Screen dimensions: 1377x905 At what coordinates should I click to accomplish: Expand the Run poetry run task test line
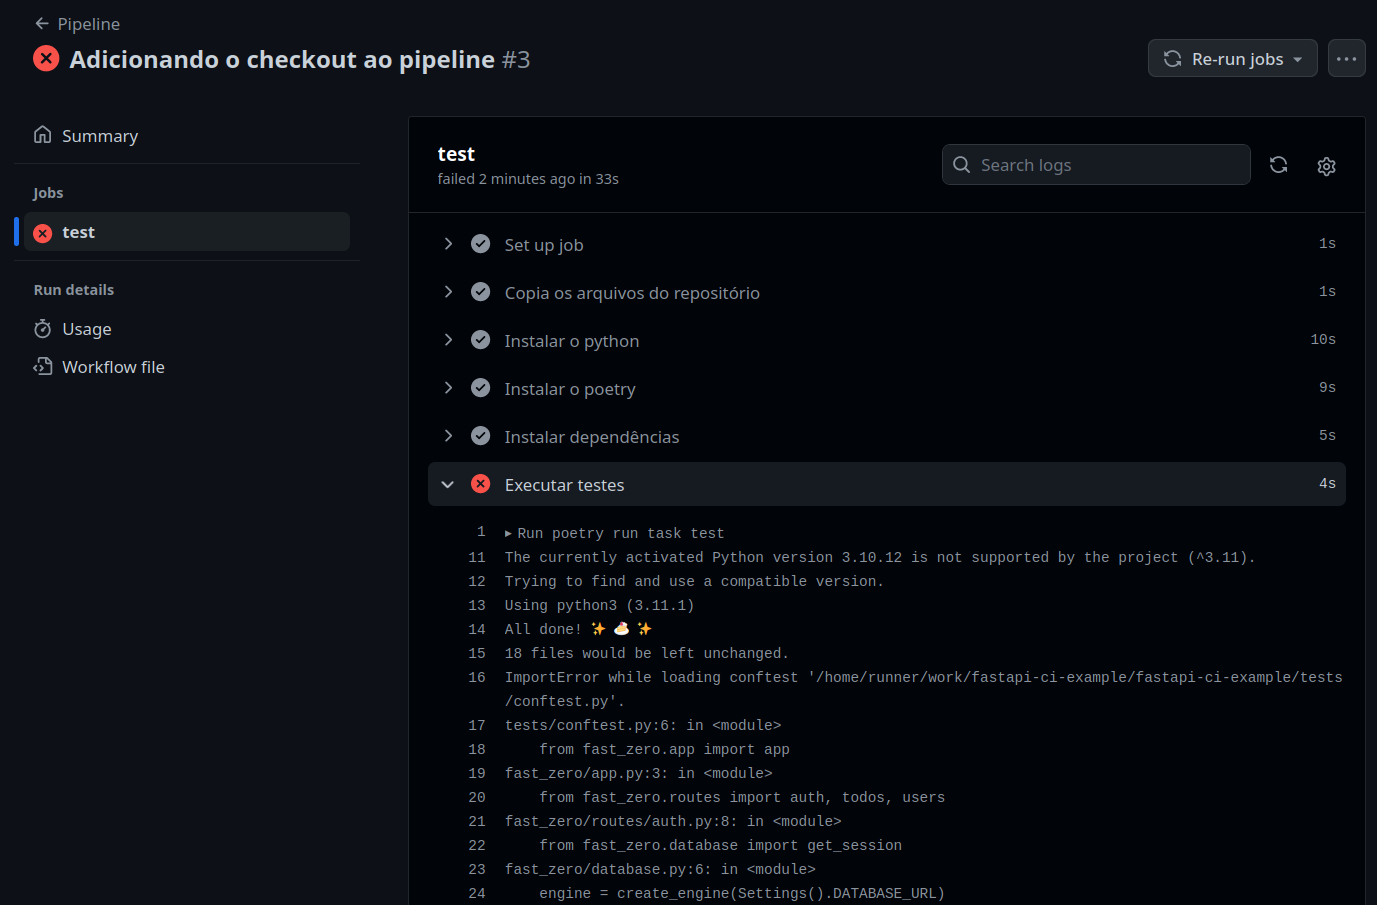tap(509, 534)
